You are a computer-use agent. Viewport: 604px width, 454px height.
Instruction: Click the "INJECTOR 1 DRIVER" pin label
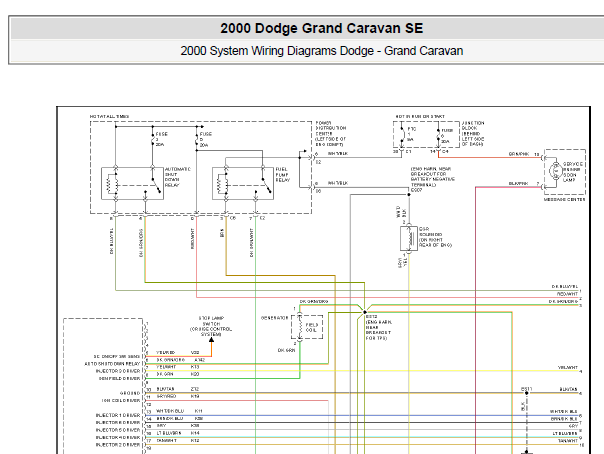pos(118,415)
